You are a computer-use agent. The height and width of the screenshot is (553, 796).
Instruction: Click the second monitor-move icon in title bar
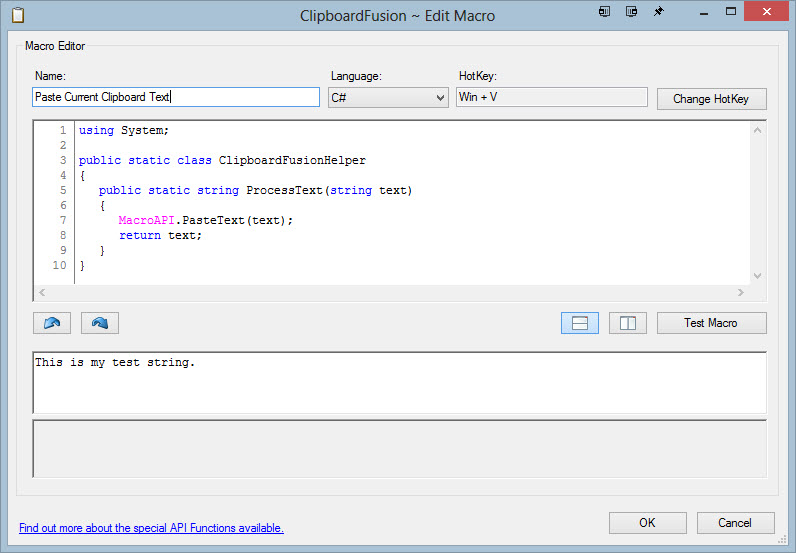(x=631, y=12)
